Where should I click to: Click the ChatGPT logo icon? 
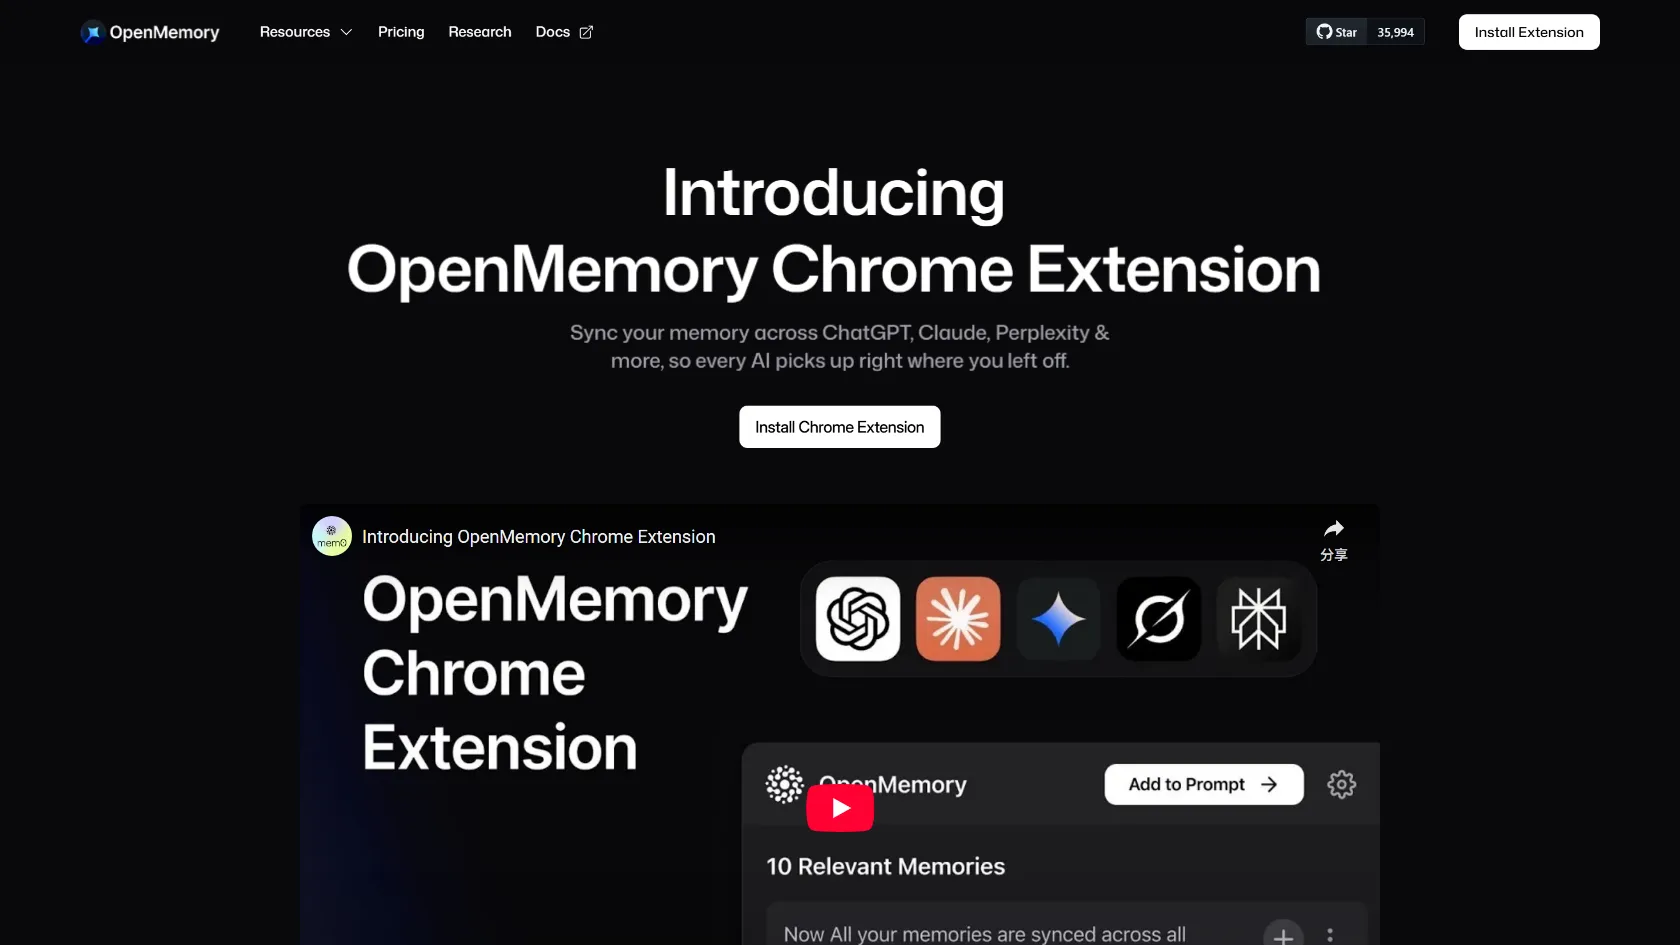[858, 619]
